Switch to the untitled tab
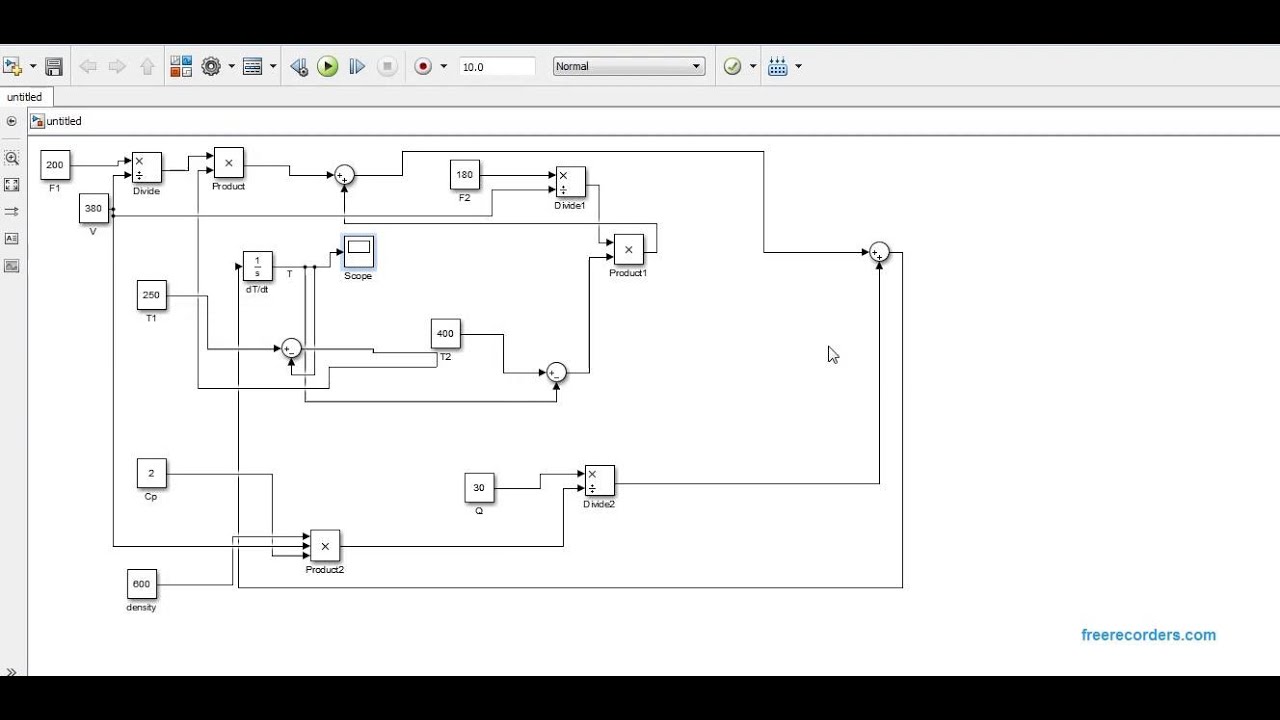Screen dimensions: 1280x720 [x=25, y=97]
